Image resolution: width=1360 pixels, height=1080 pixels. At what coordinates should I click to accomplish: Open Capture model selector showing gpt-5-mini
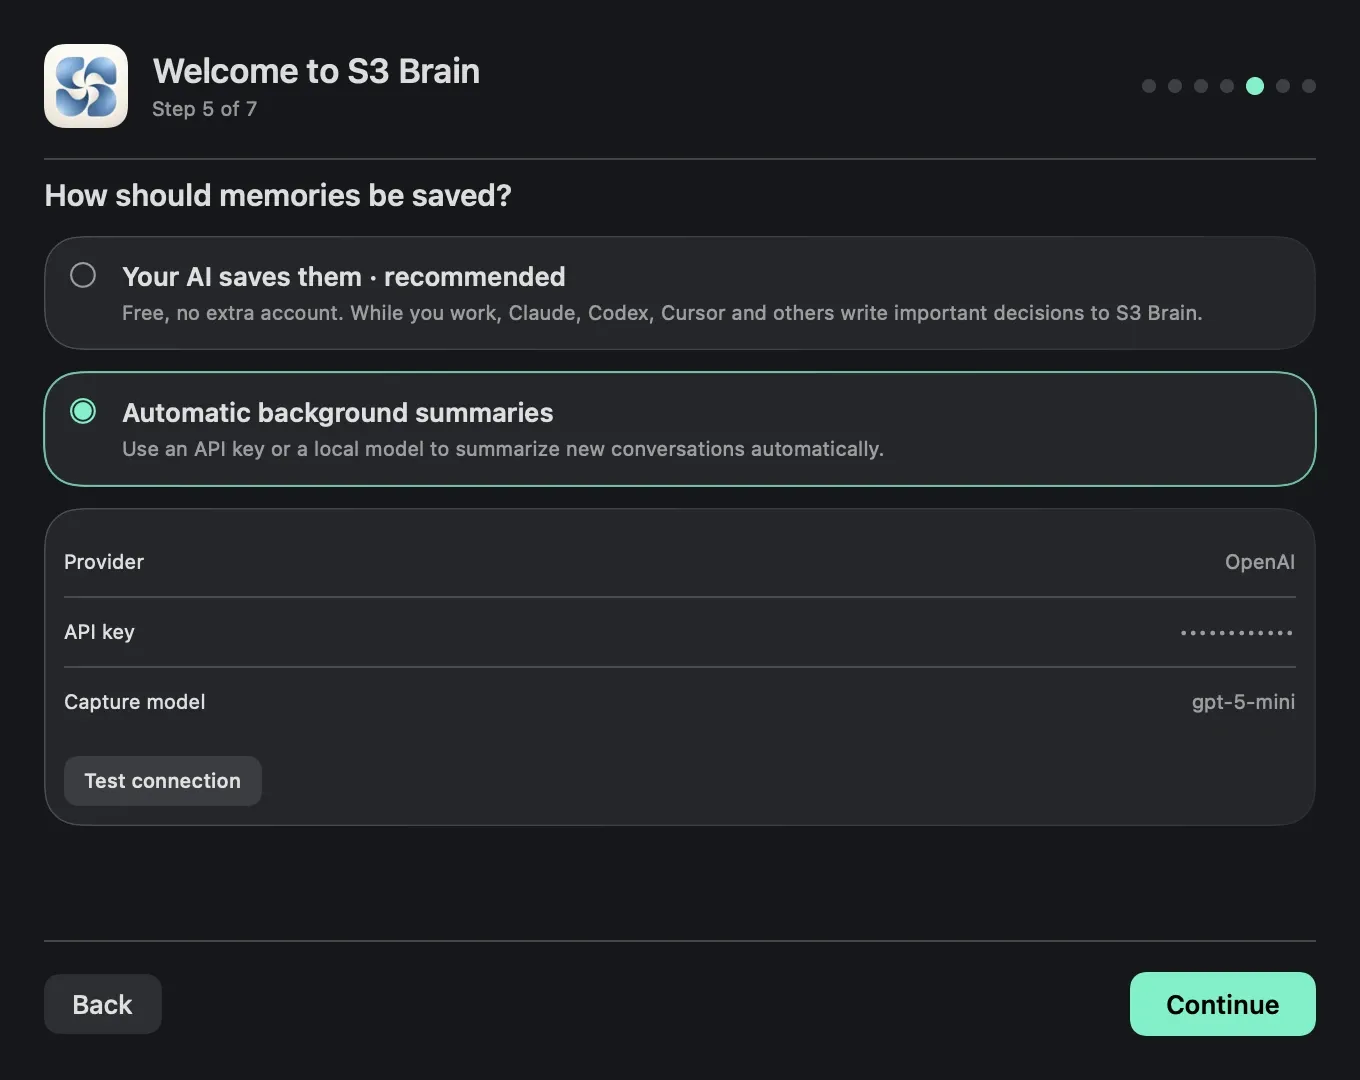pyautogui.click(x=1243, y=702)
